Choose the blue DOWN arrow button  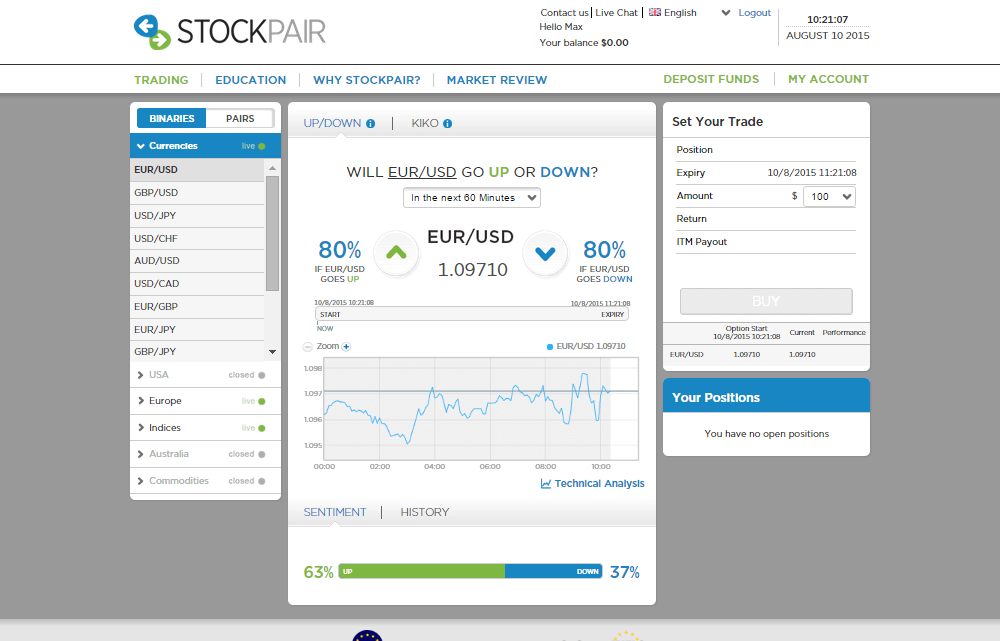click(x=545, y=253)
